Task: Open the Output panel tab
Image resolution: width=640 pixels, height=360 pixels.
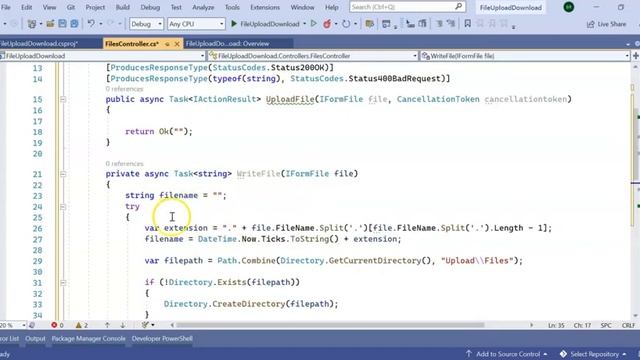Action: [35, 339]
